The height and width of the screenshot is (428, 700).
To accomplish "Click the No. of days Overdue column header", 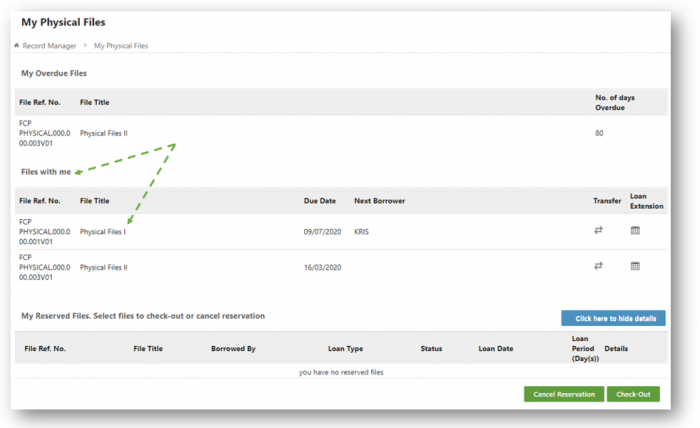I will [614, 102].
